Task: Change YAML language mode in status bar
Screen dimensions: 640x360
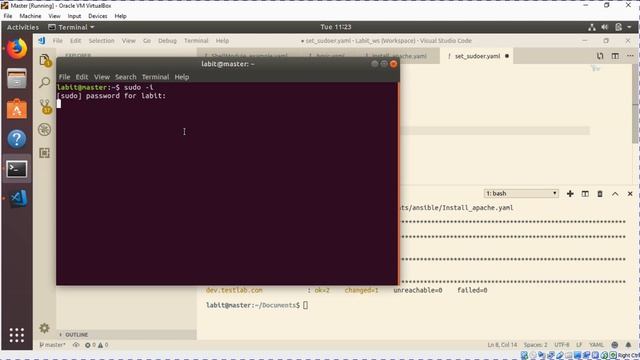Action: (x=596, y=345)
